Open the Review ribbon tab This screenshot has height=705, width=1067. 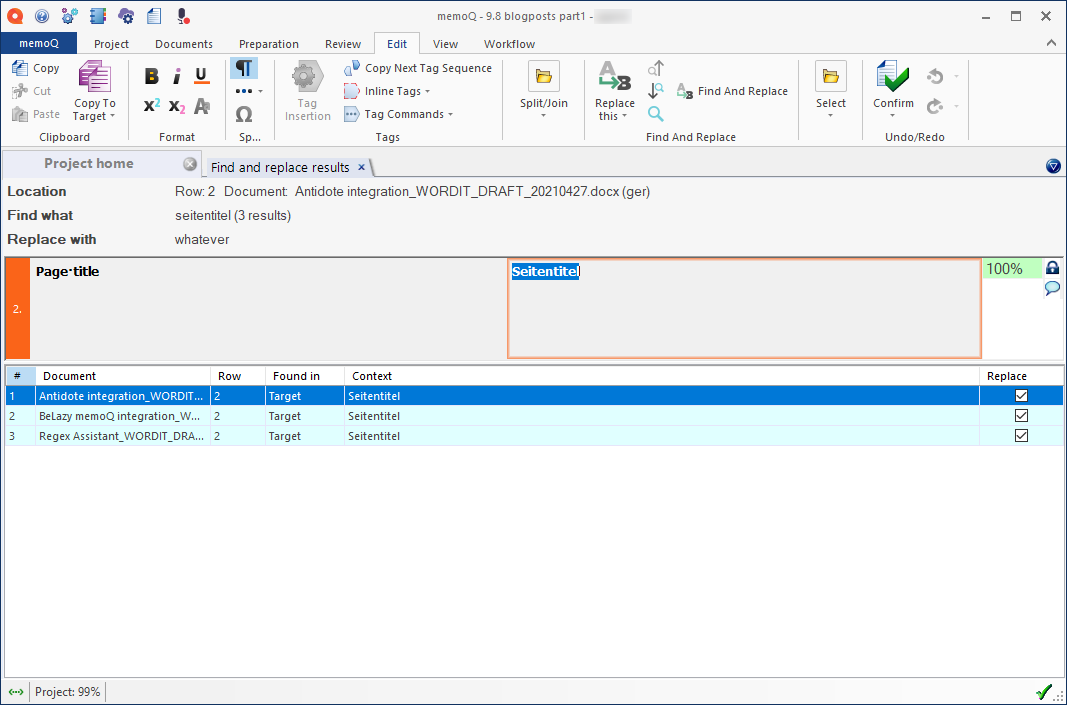pyautogui.click(x=343, y=44)
